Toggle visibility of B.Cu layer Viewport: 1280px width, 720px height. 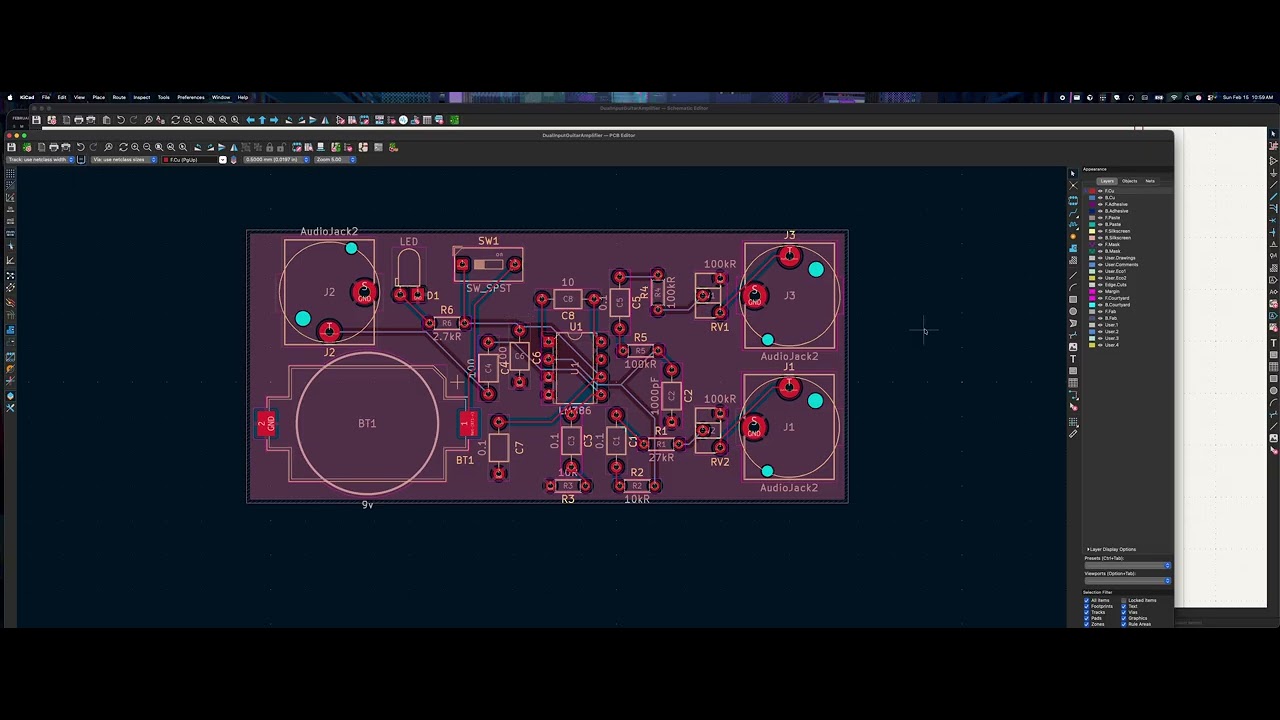(1100, 198)
